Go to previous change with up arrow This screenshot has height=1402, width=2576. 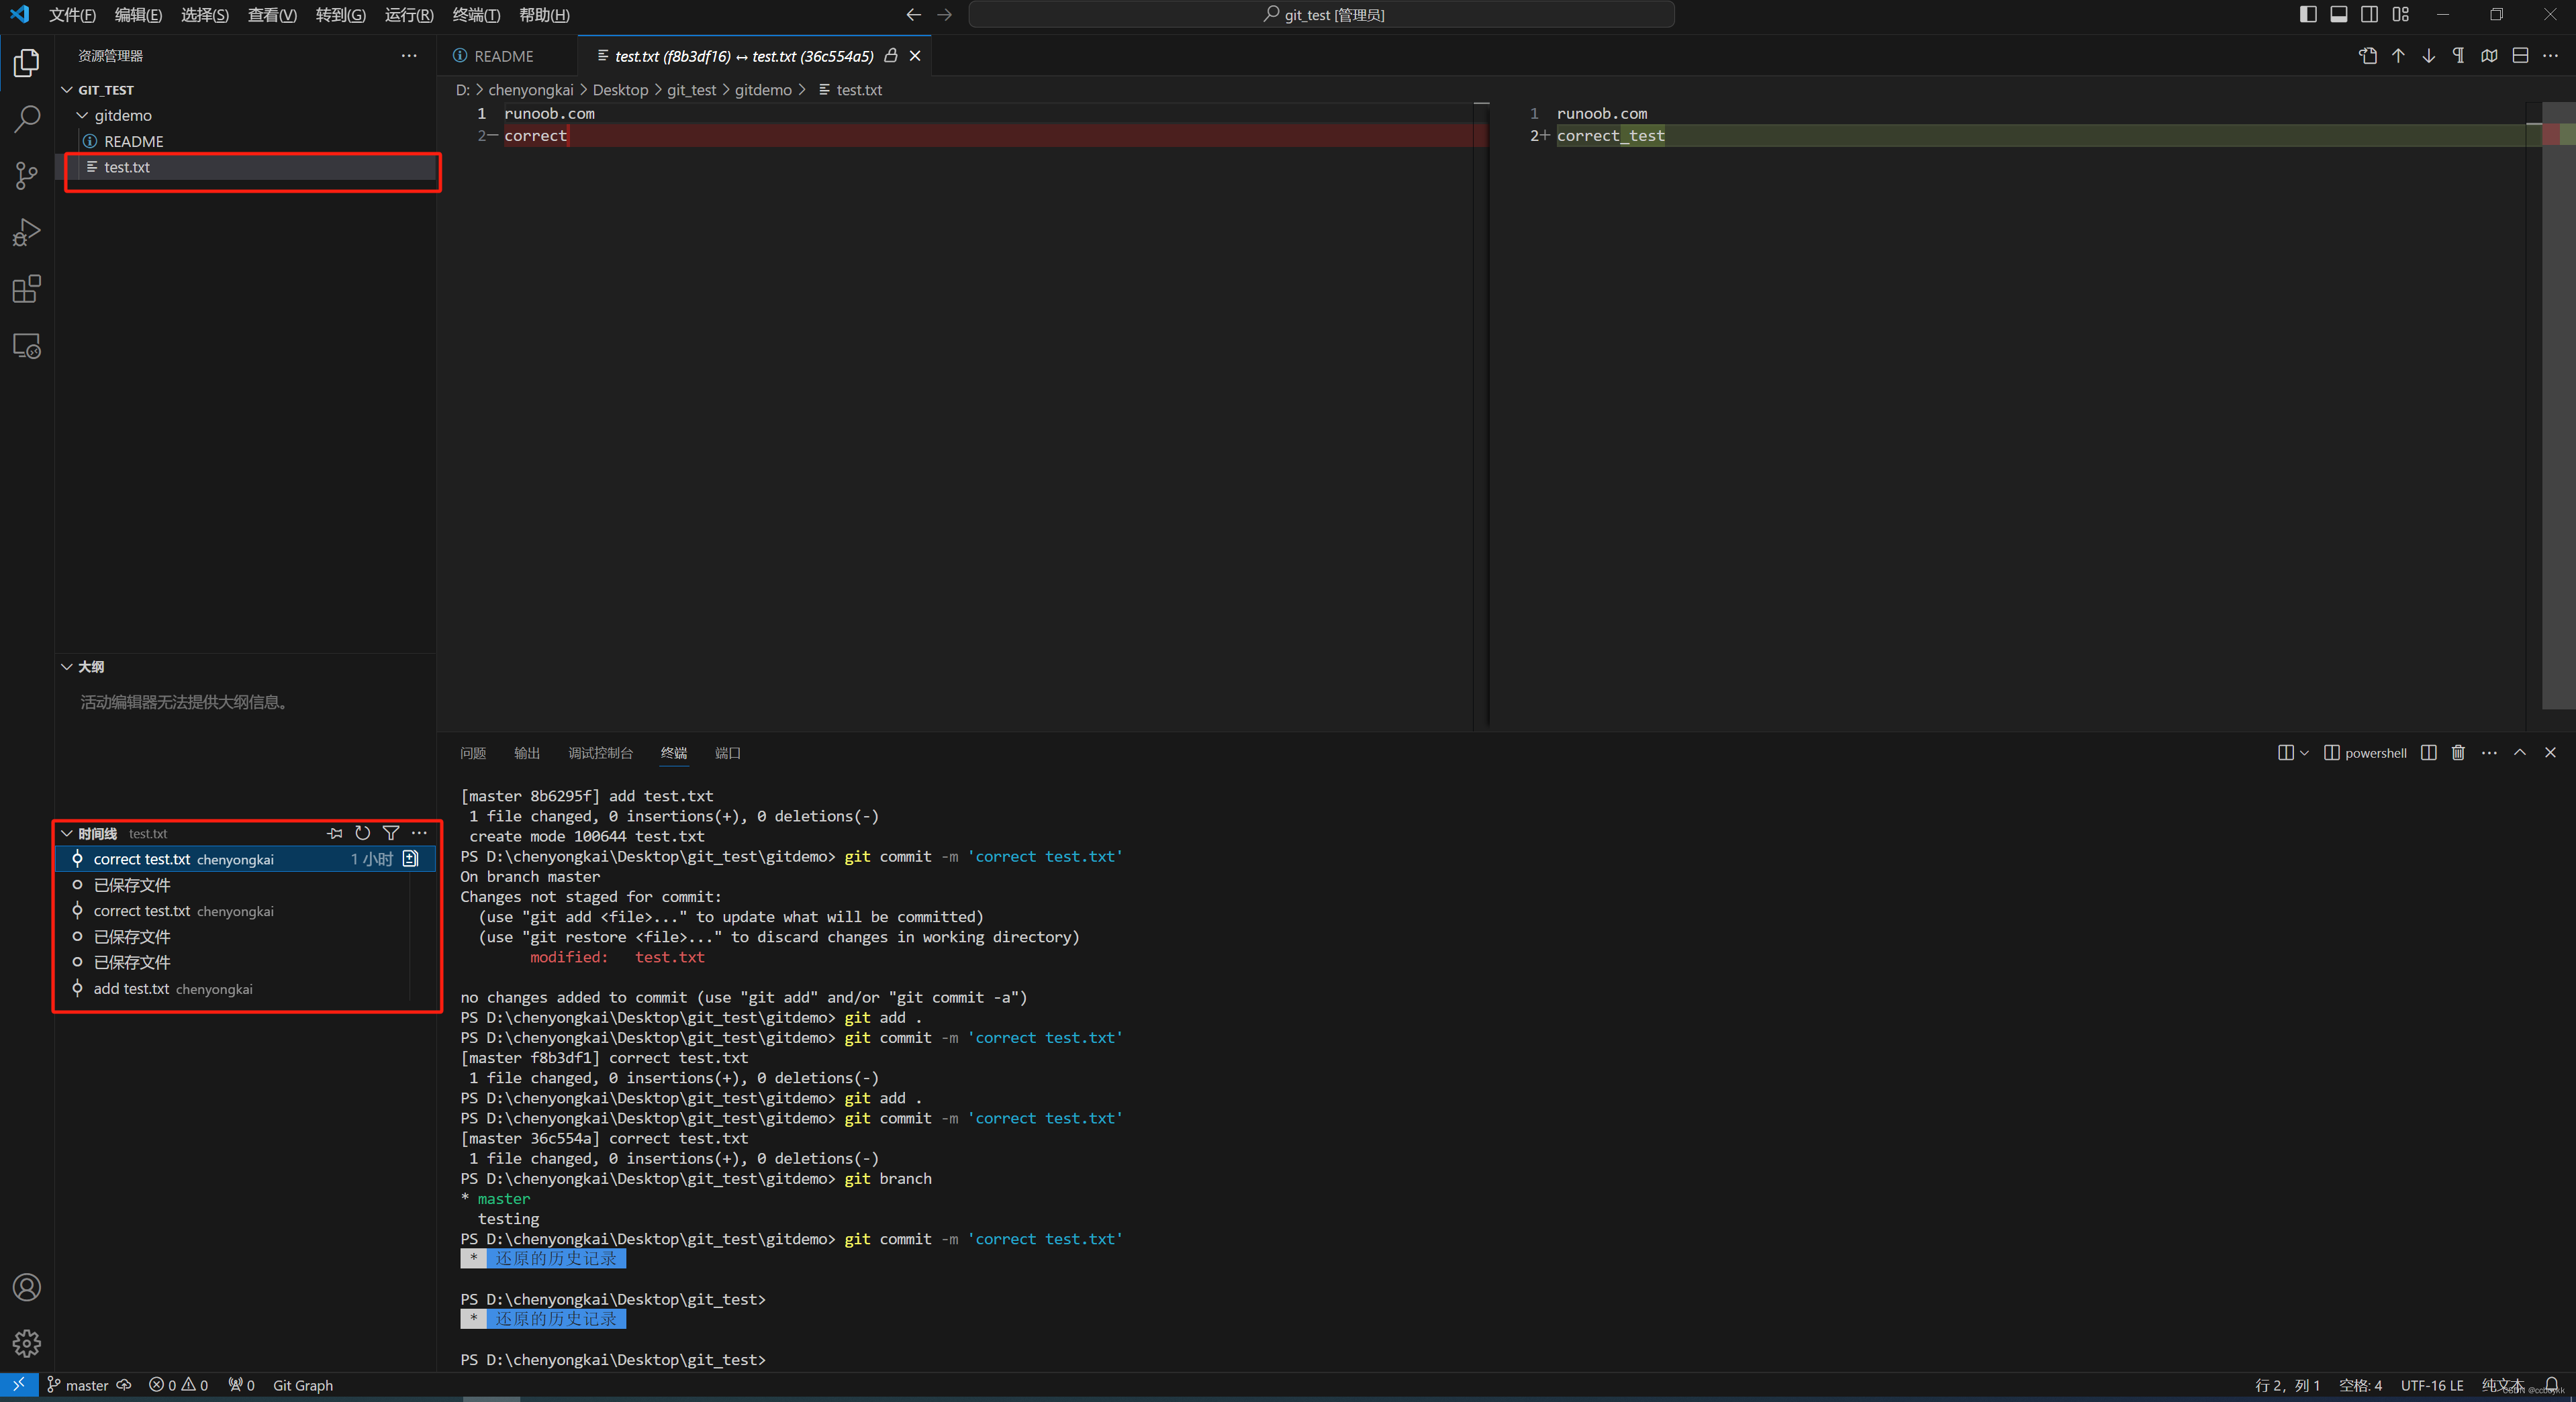click(x=2398, y=56)
